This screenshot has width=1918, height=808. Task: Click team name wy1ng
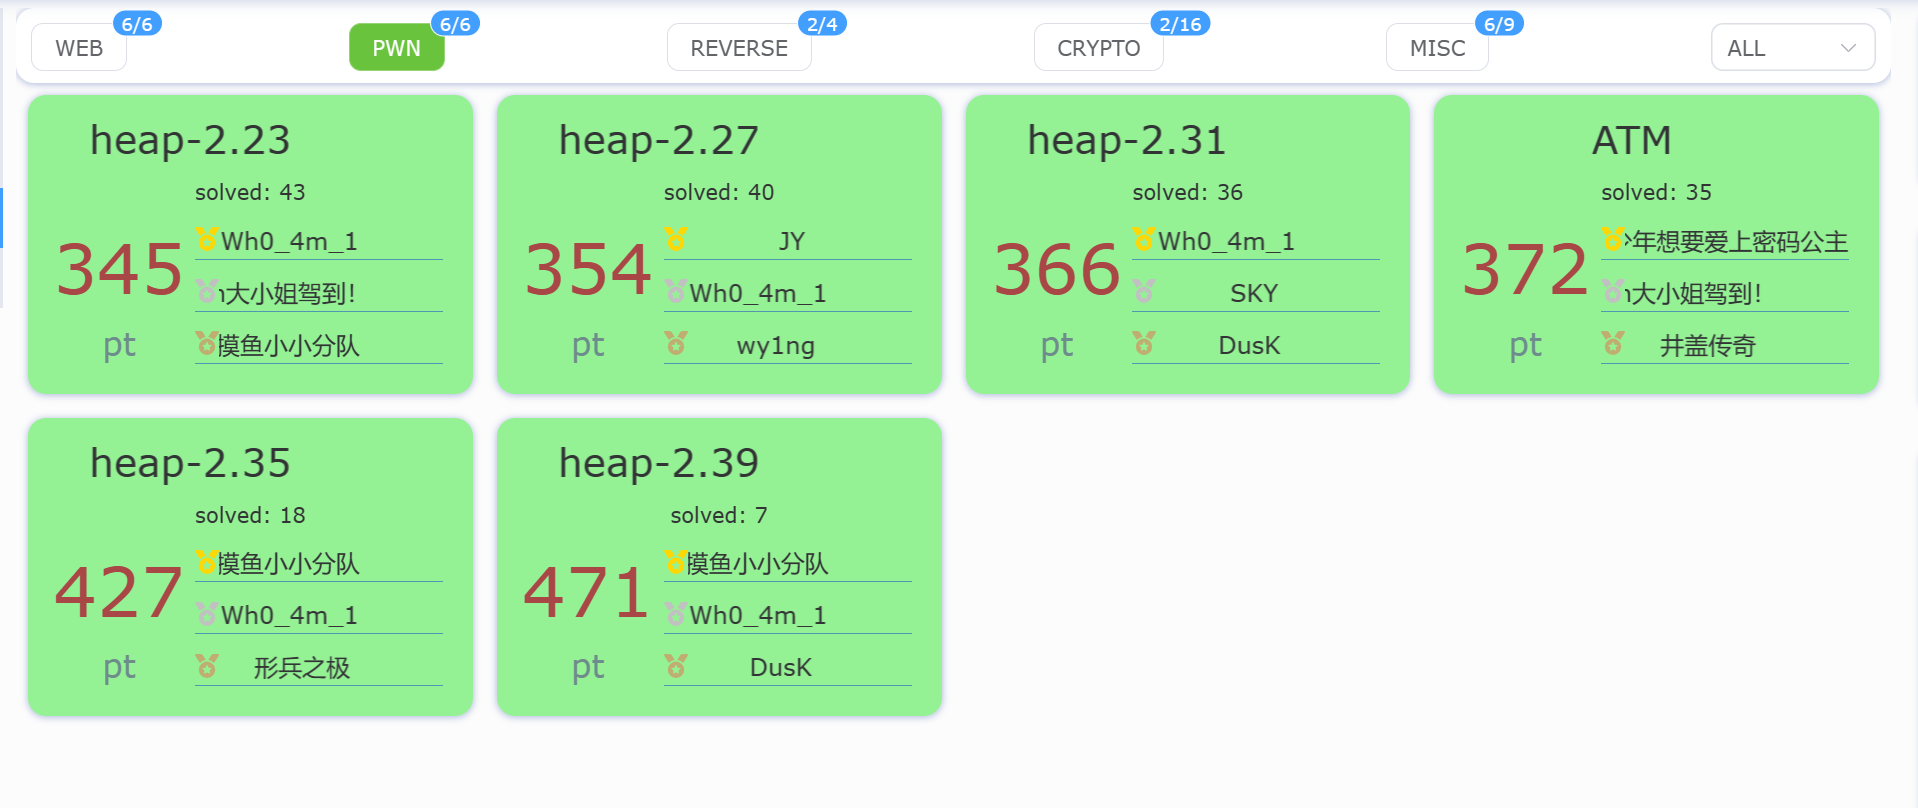tap(776, 346)
